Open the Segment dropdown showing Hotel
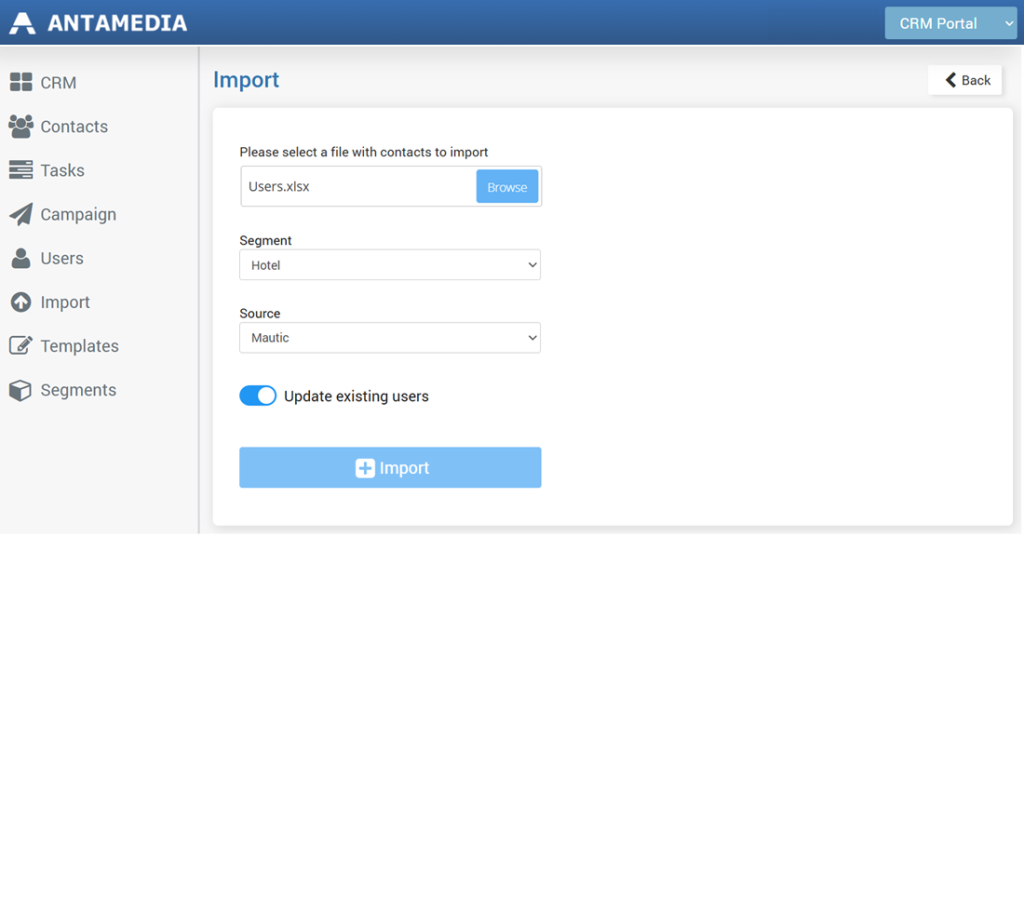1024x913 pixels. click(390, 264)
